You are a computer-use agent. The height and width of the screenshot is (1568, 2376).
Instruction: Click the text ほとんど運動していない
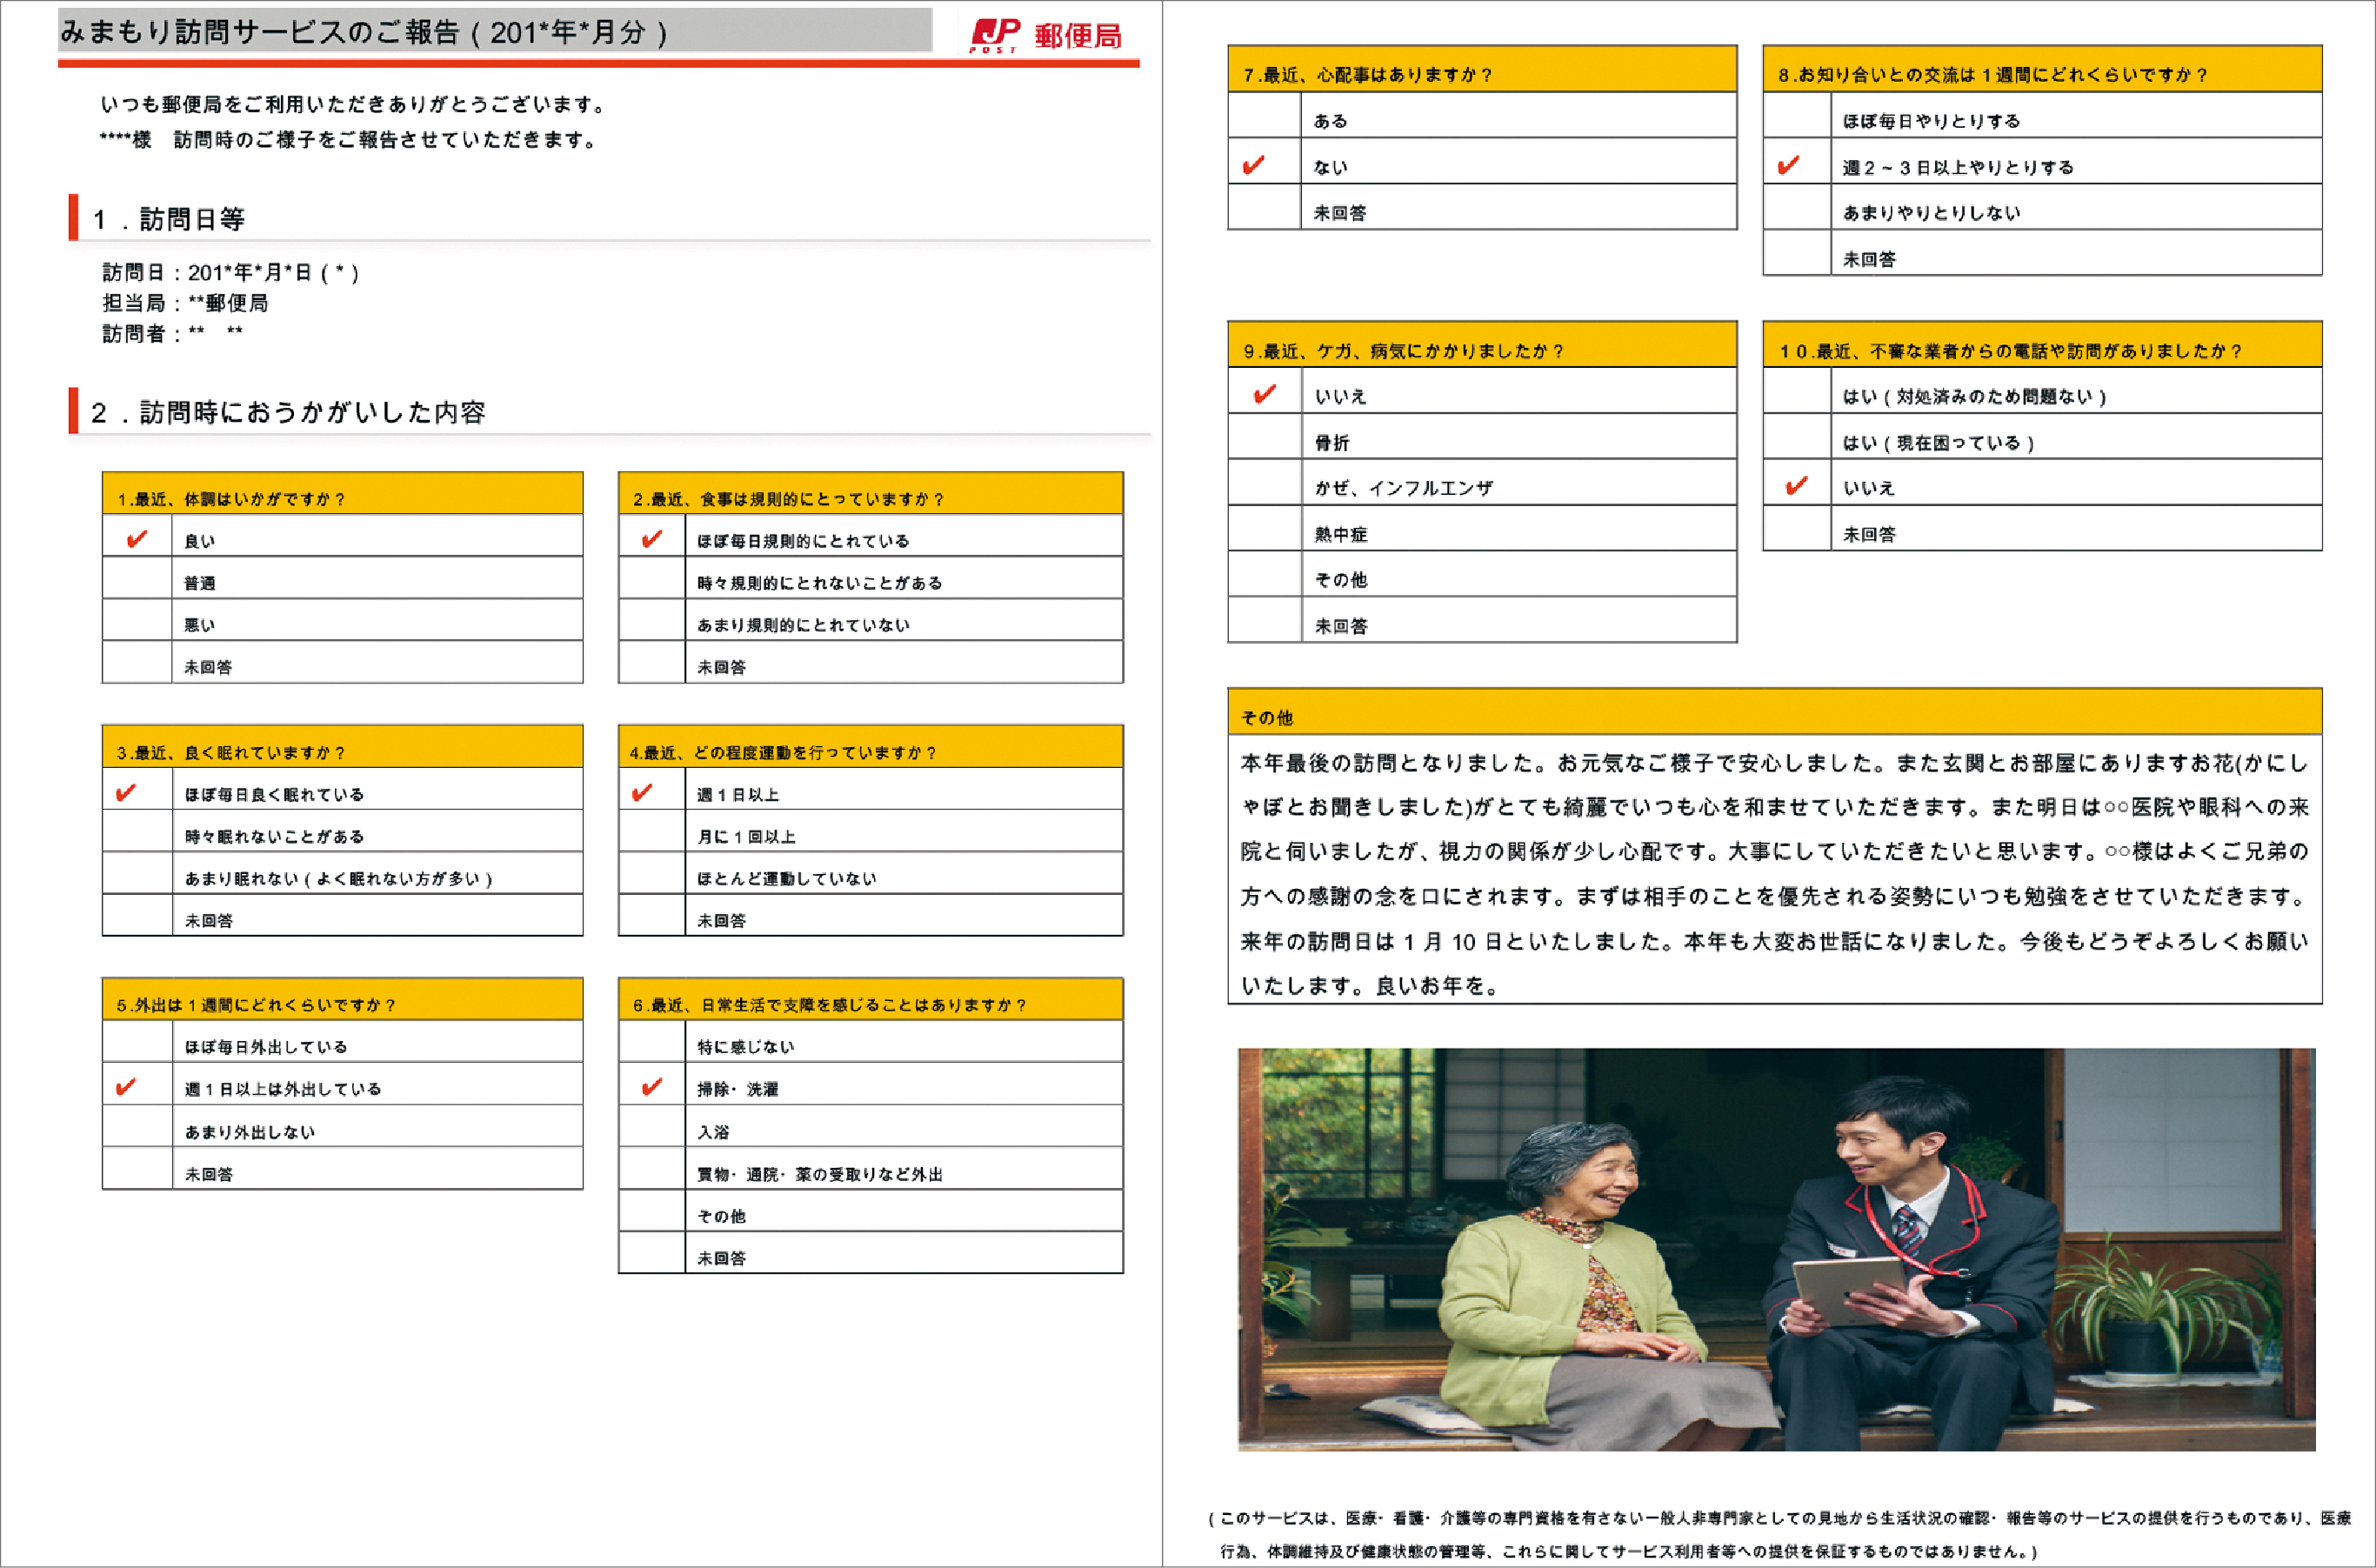(787, 878)
